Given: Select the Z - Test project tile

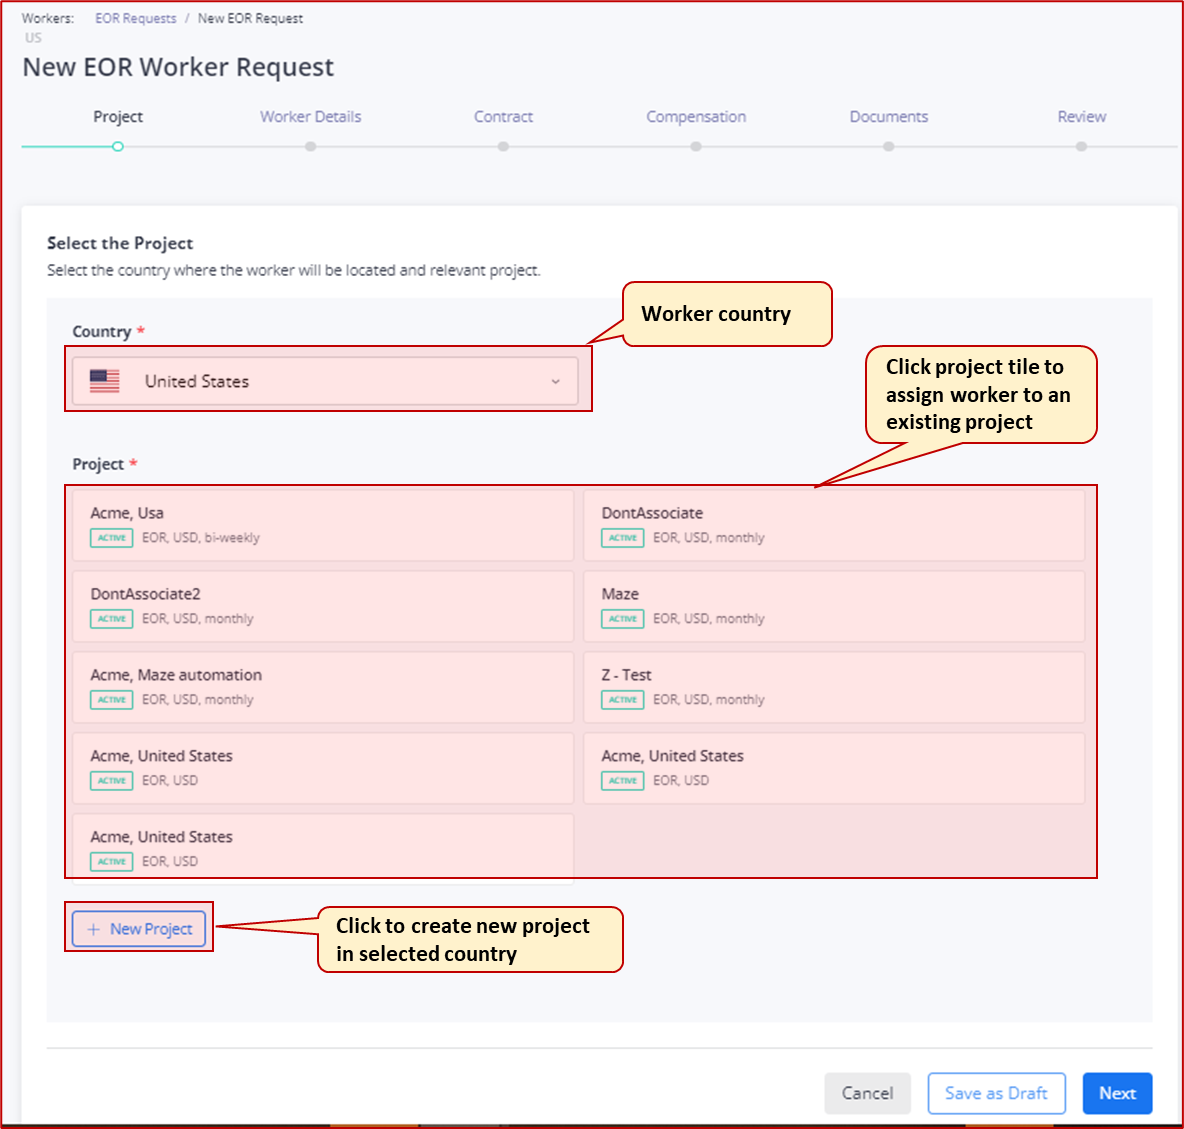Looking at the screenshot, I should [x=834, y=686].
